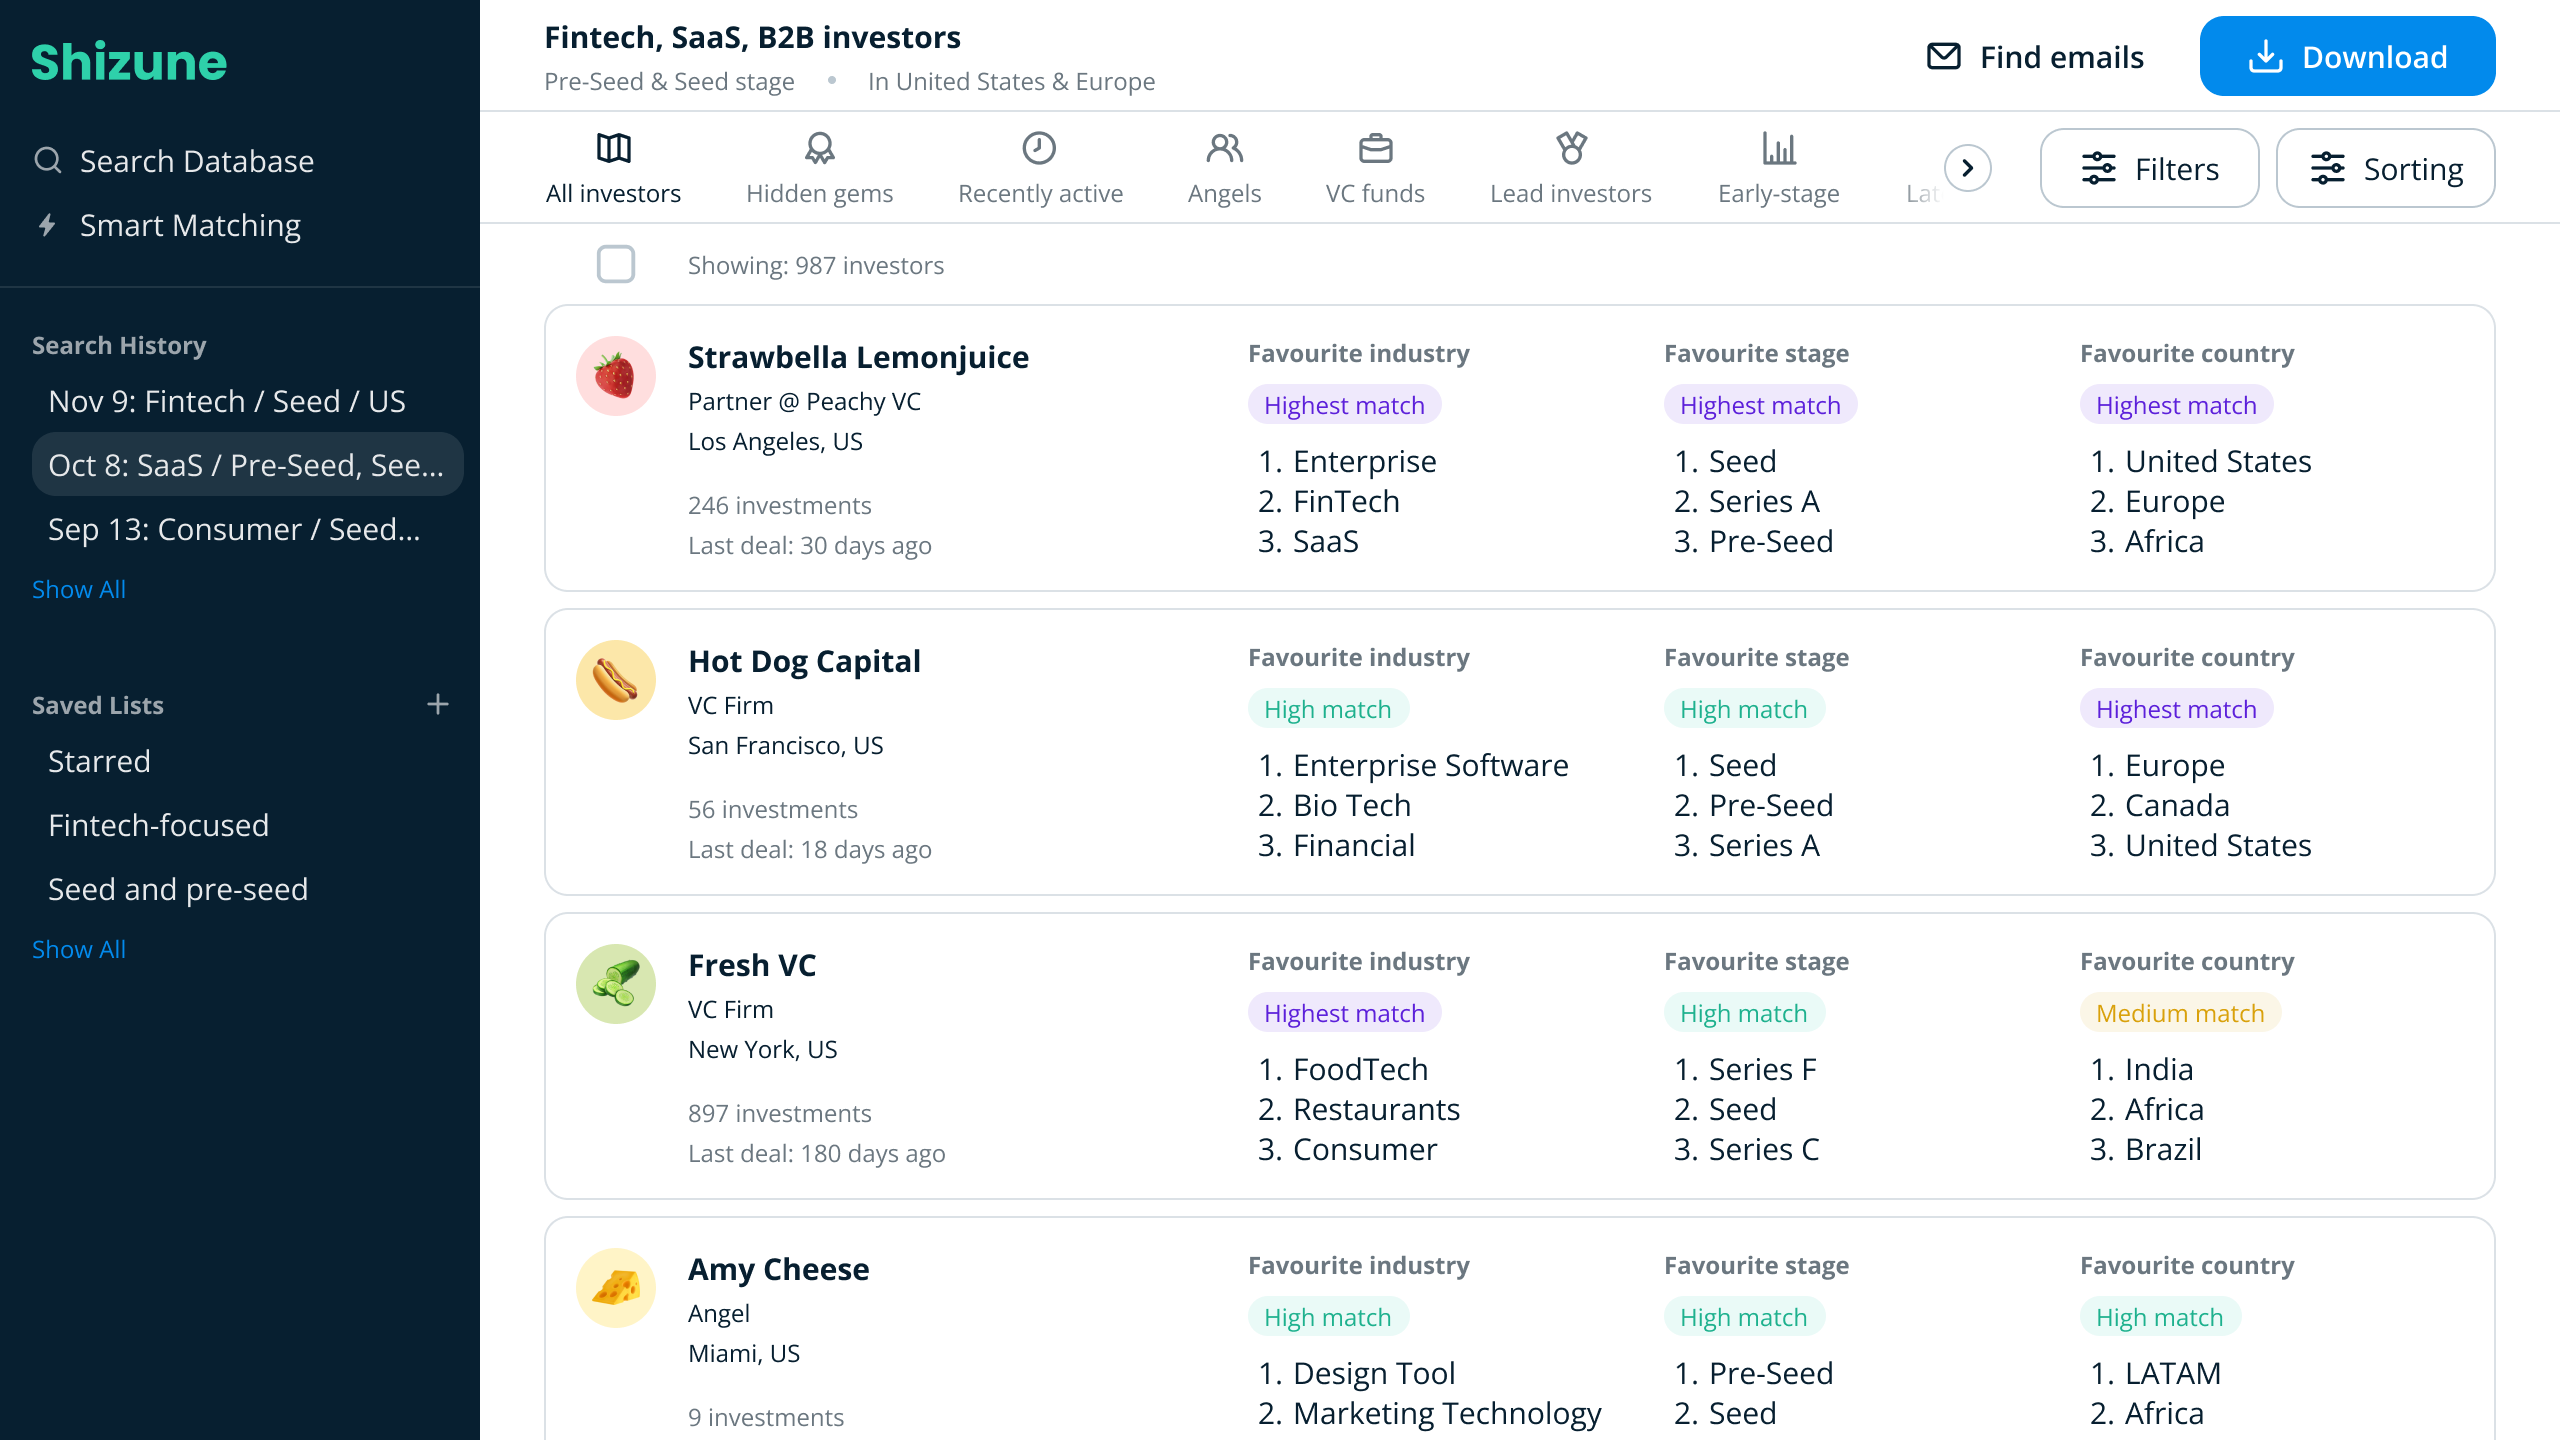
Task: Expand more category tabs with the right chevron
Action: 1966,168
